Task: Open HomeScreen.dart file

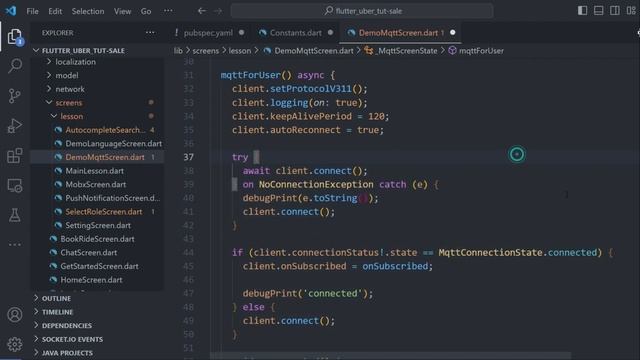Action: 91,280
